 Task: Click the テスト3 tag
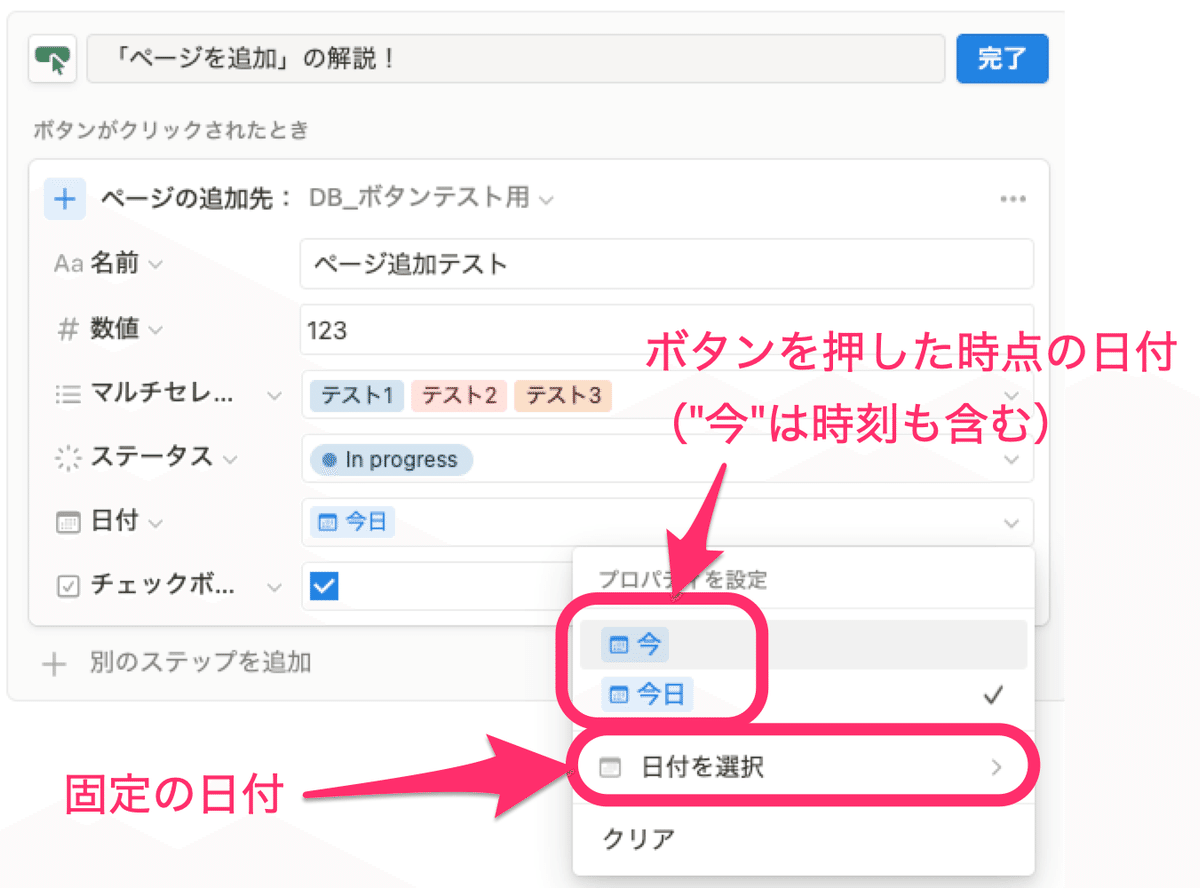pyautogui.click(x=563, y=396)
